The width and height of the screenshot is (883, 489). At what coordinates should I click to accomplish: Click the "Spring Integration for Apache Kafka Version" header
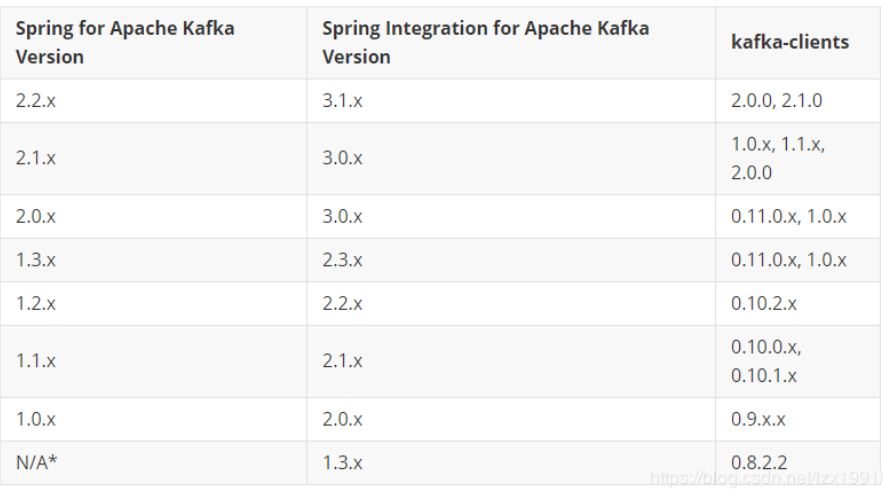[485, 42]
